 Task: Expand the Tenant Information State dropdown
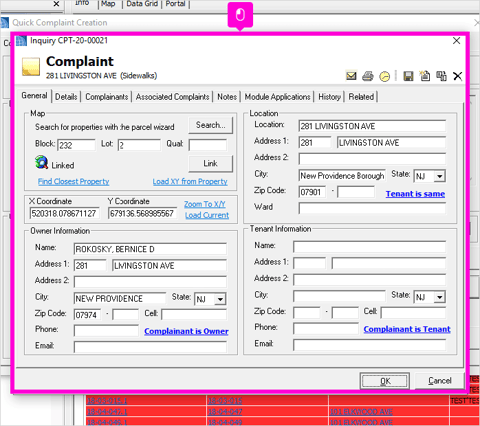[440, 297]
